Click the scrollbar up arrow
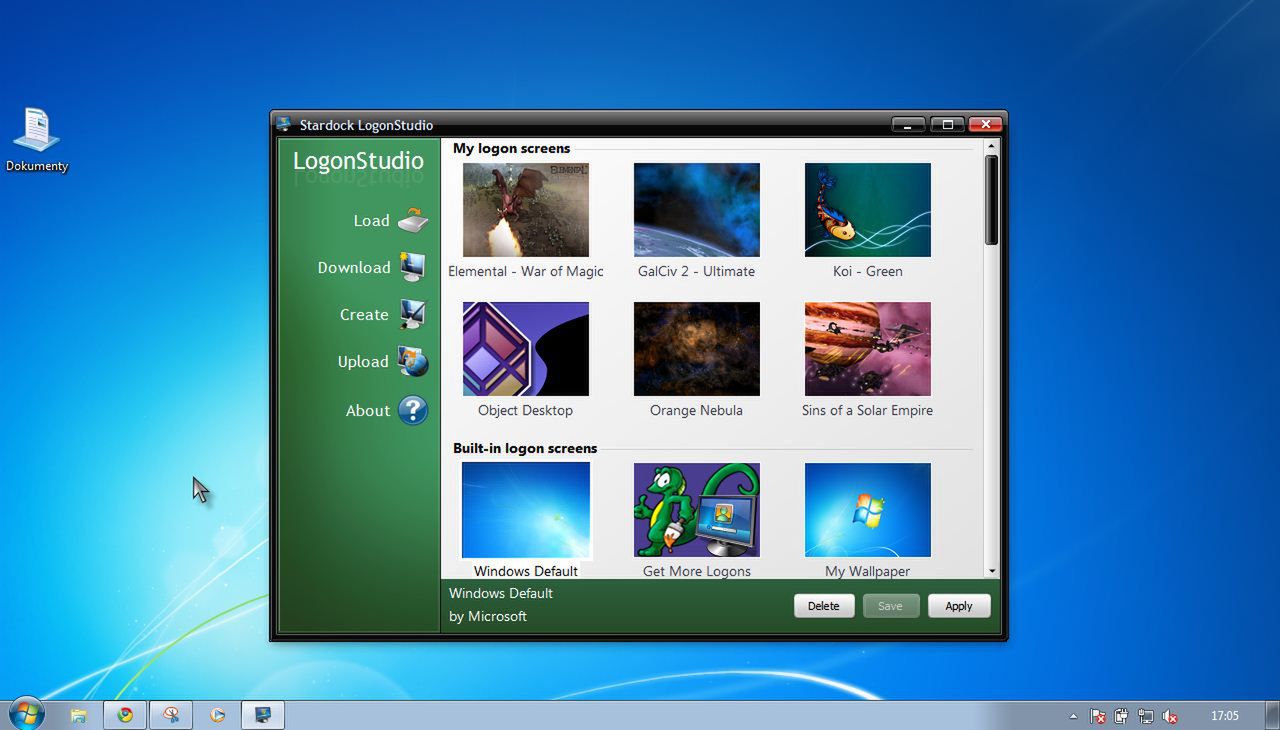The height and width of the screenshot is (730, 1280). pyautogui.click(x=992, y=146)
